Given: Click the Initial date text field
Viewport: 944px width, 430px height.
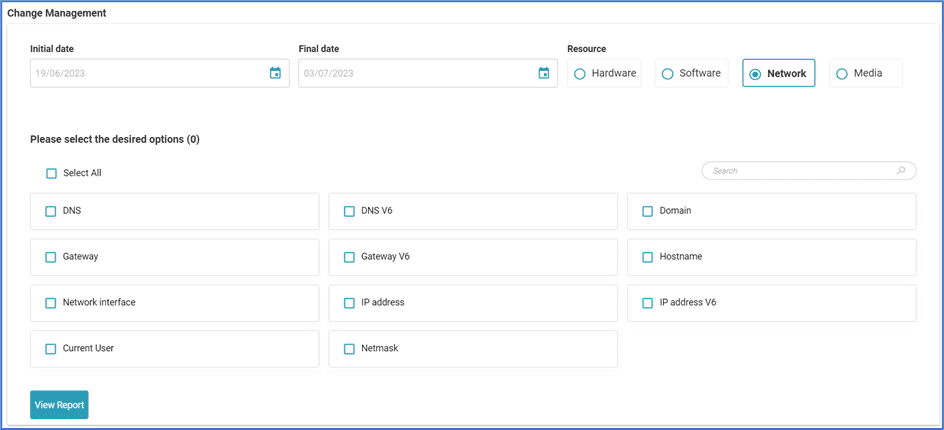Looking at the screenshot, I should [x=145, y=73].
